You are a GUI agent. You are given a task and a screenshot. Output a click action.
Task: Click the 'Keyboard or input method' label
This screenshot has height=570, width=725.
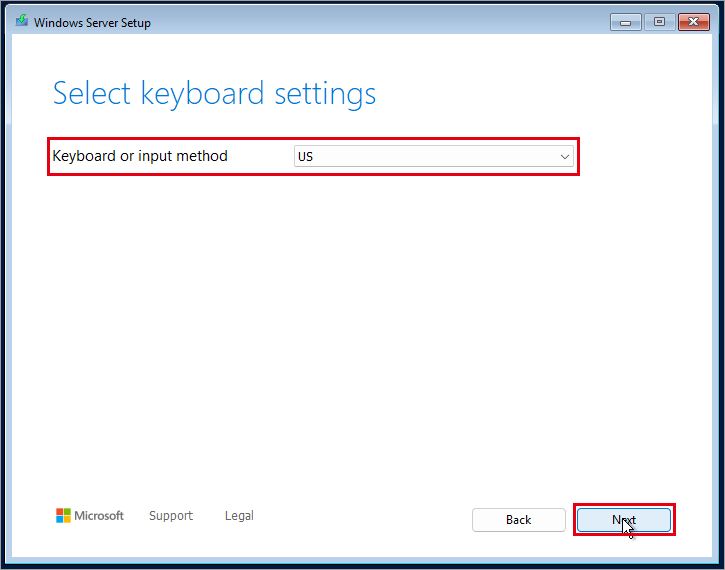coord(140,156)
